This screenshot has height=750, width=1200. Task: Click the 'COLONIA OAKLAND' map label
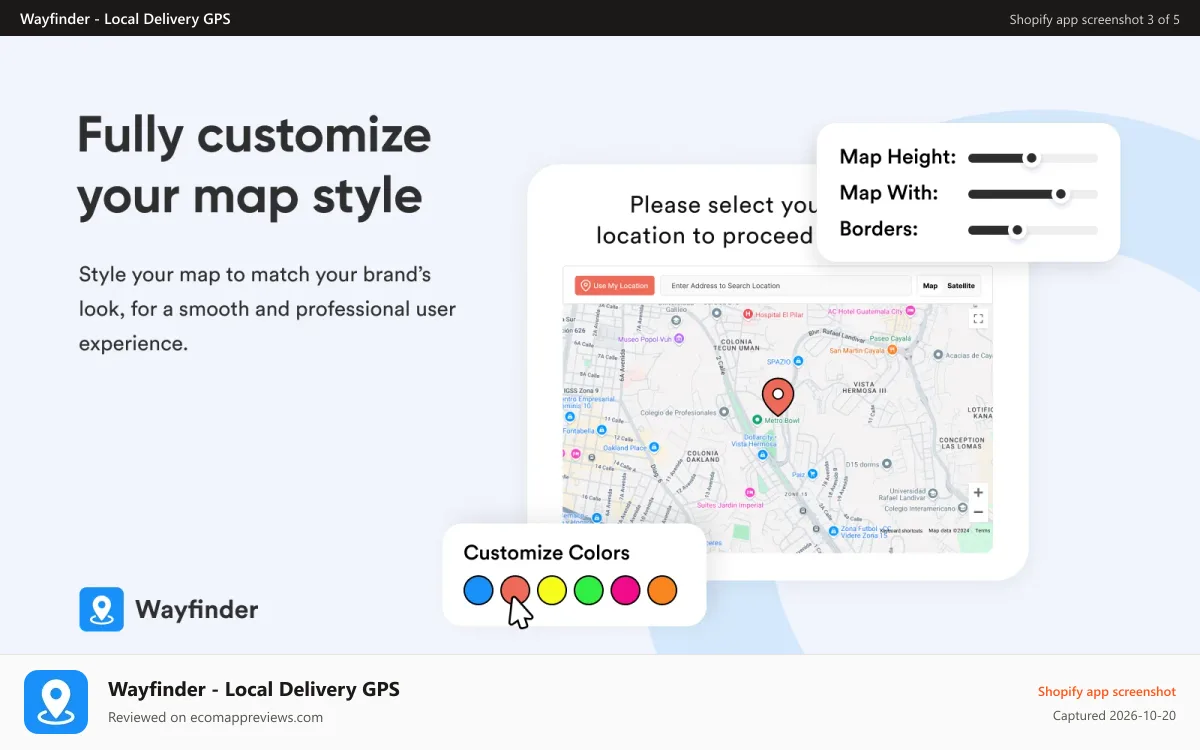(703, 457)
